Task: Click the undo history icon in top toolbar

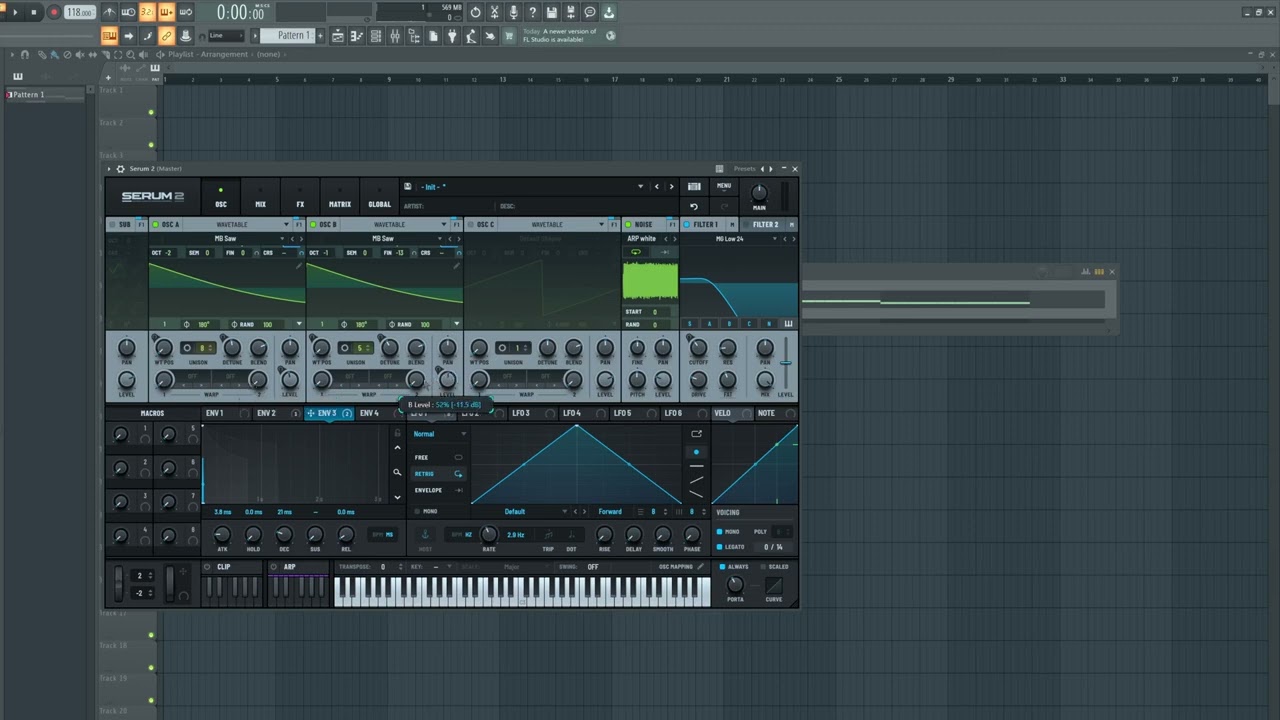Action: click(x=475, y=12)
